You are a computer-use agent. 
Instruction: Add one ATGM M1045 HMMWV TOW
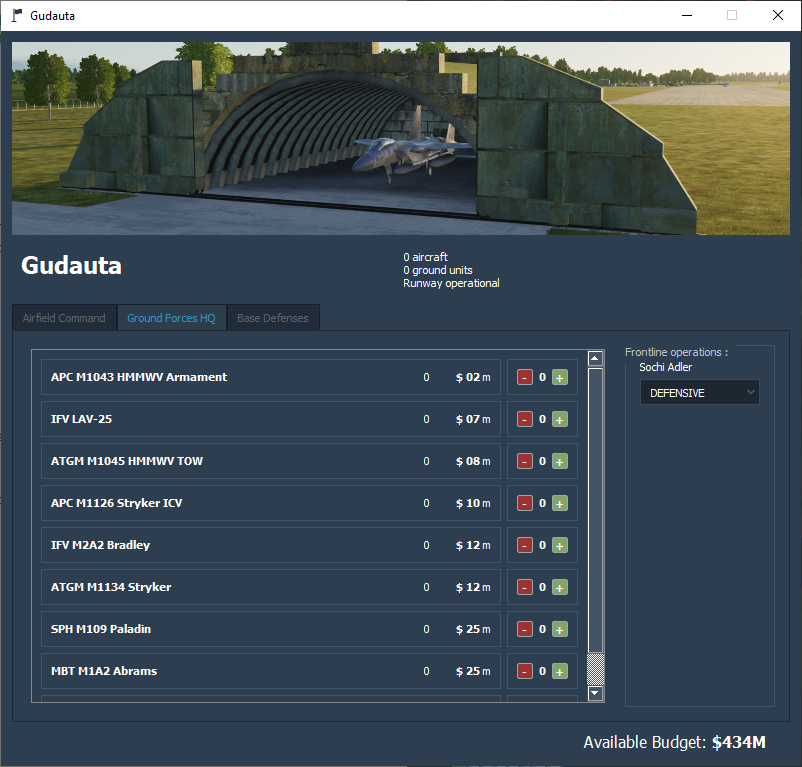(x=559, y=461)
